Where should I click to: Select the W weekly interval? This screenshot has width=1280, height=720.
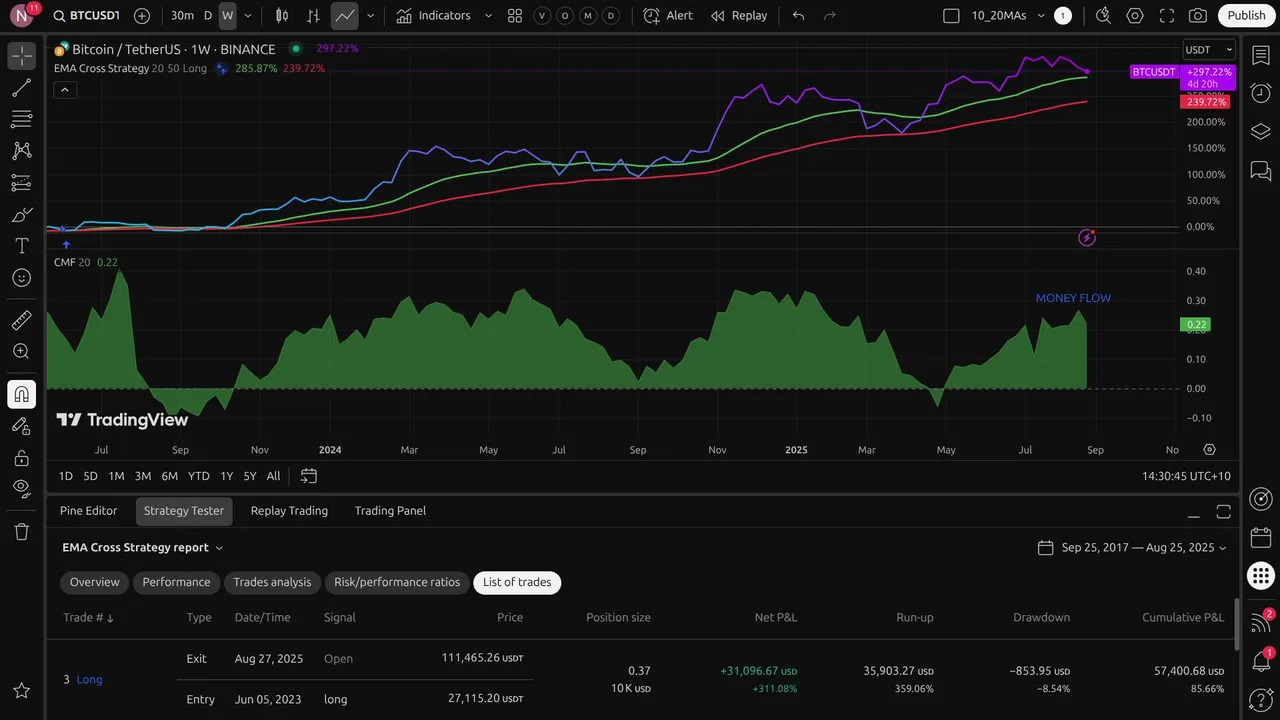pos(227,16)
